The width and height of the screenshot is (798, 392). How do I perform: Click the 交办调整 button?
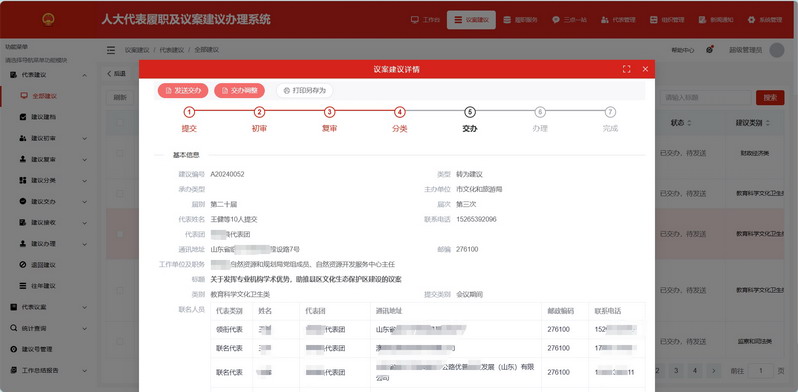pos(239,91)
